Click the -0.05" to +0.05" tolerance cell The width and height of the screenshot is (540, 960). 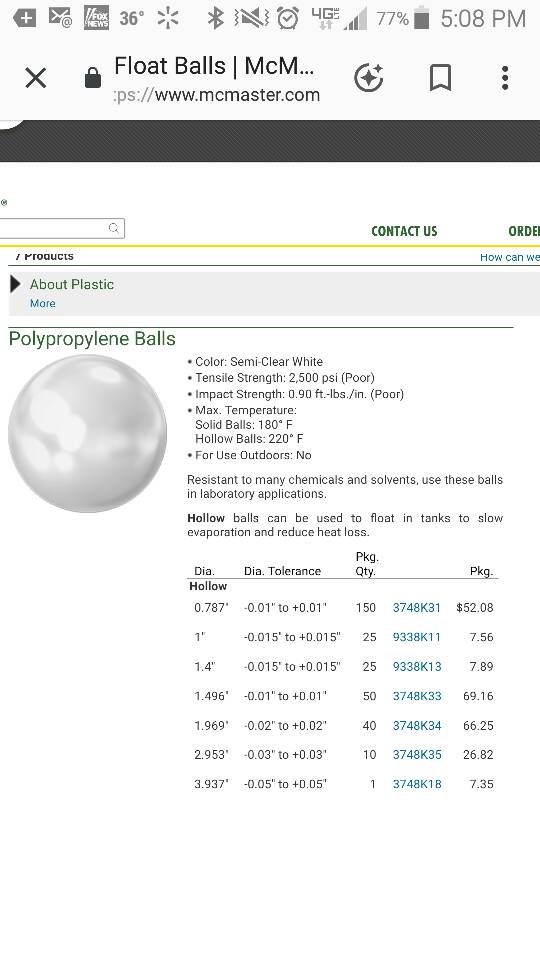tap(285, 784)
